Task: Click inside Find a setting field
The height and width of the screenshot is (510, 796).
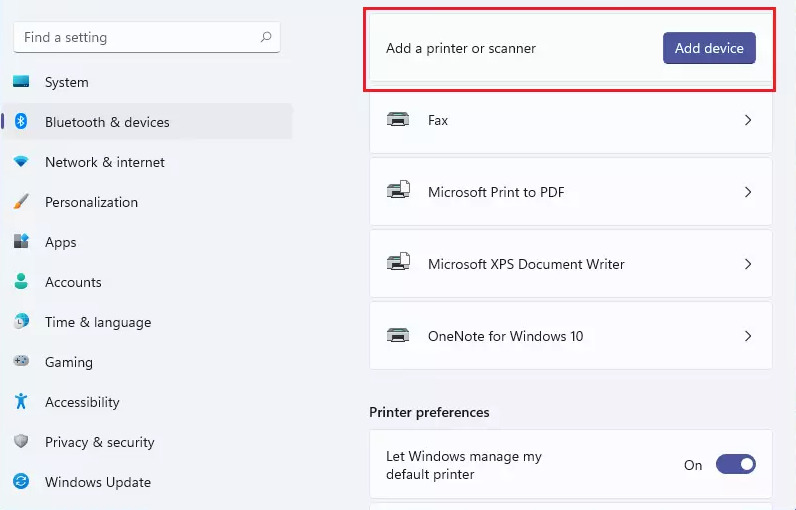Action: 147,37
